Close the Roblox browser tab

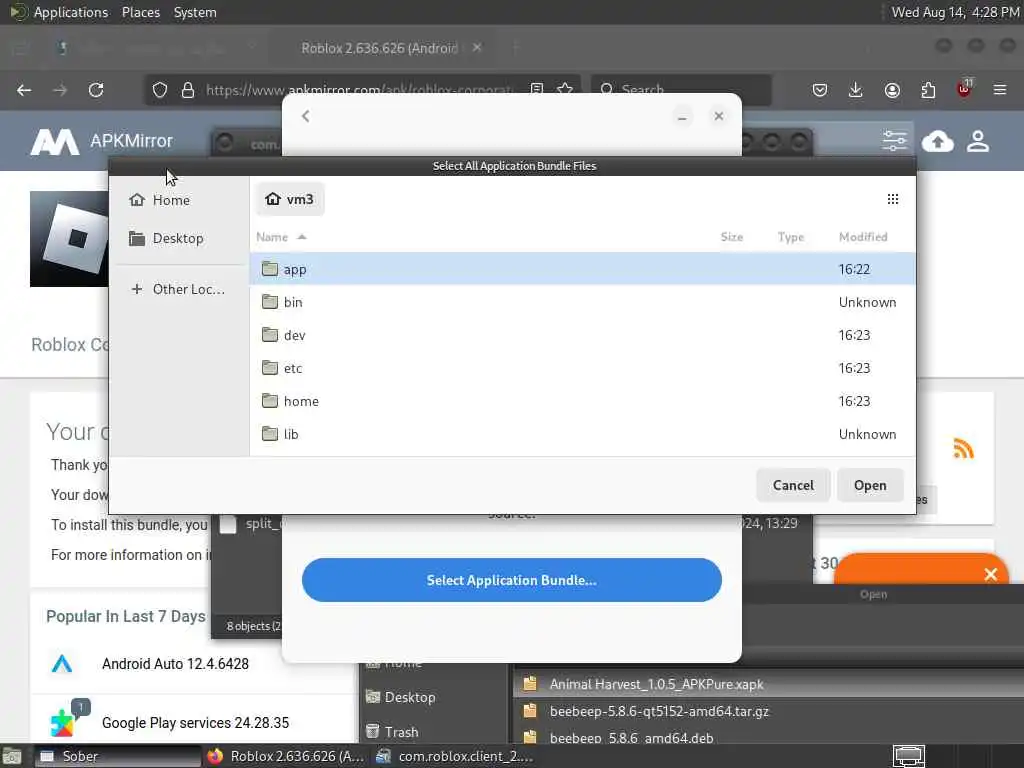(477, 48)
